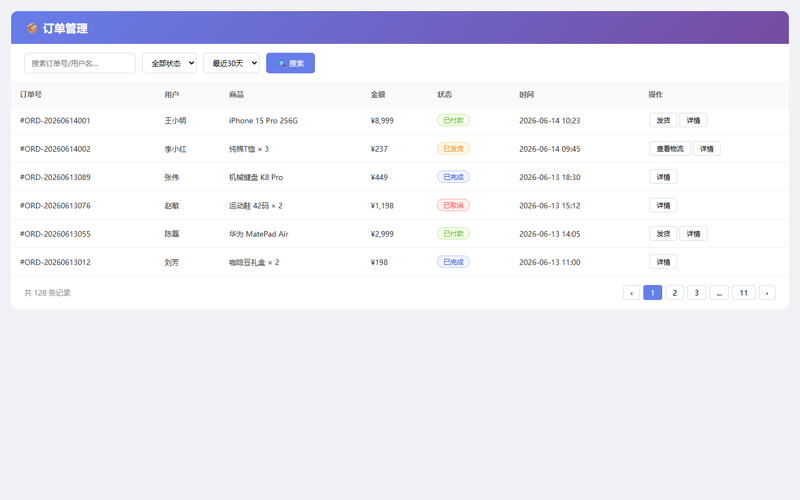Click user name 李小红
This screenshot has width=800, height=500.
point(175,149)
